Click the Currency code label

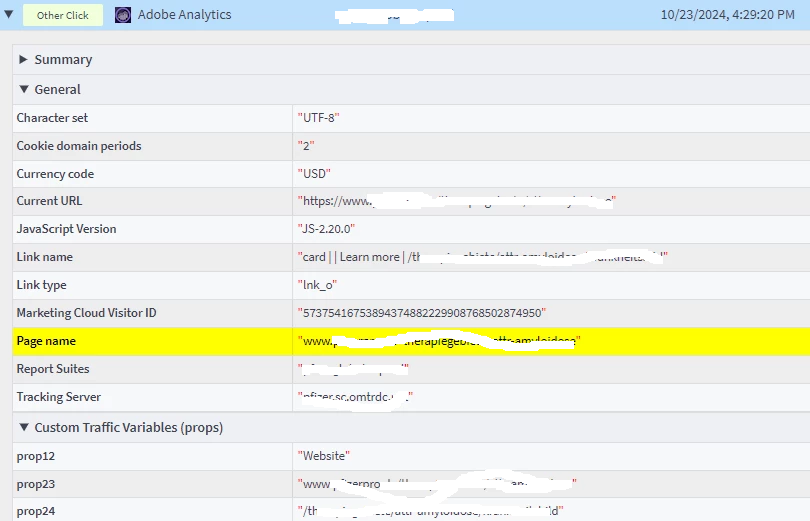click(x=55, y=173)
